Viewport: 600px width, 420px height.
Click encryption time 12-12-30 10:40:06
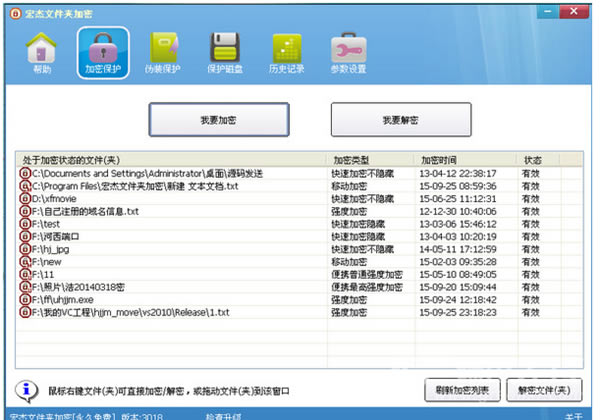458,211
